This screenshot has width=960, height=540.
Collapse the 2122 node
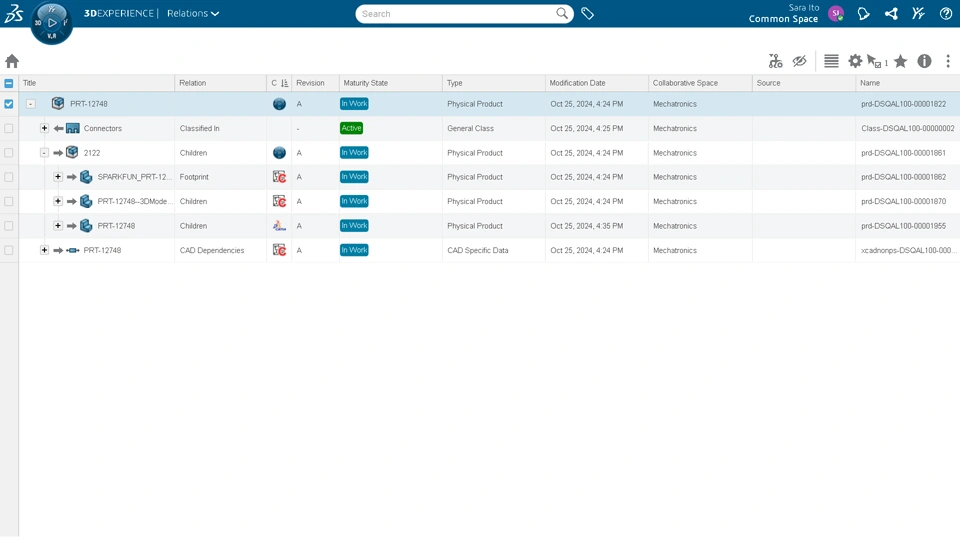[x=44, y=152]
